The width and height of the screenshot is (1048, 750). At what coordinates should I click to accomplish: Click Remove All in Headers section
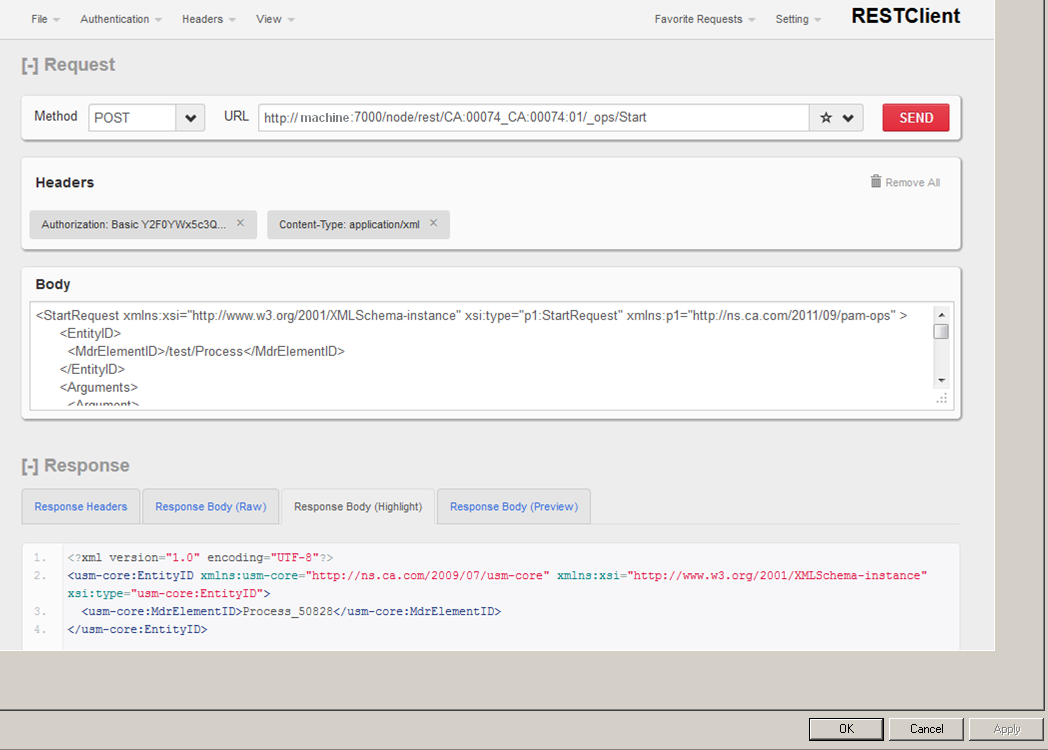point(913,181)
